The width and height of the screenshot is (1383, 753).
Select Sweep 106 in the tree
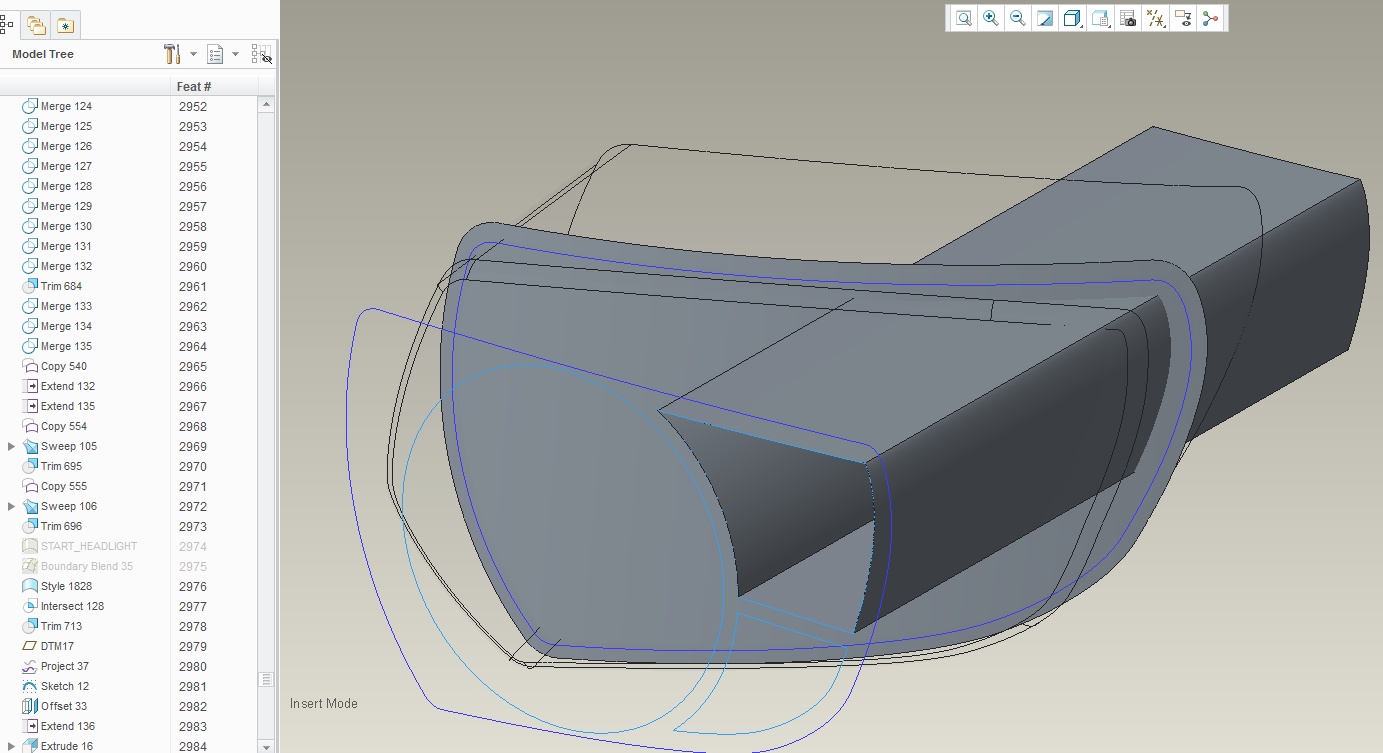tap(69, 506)
